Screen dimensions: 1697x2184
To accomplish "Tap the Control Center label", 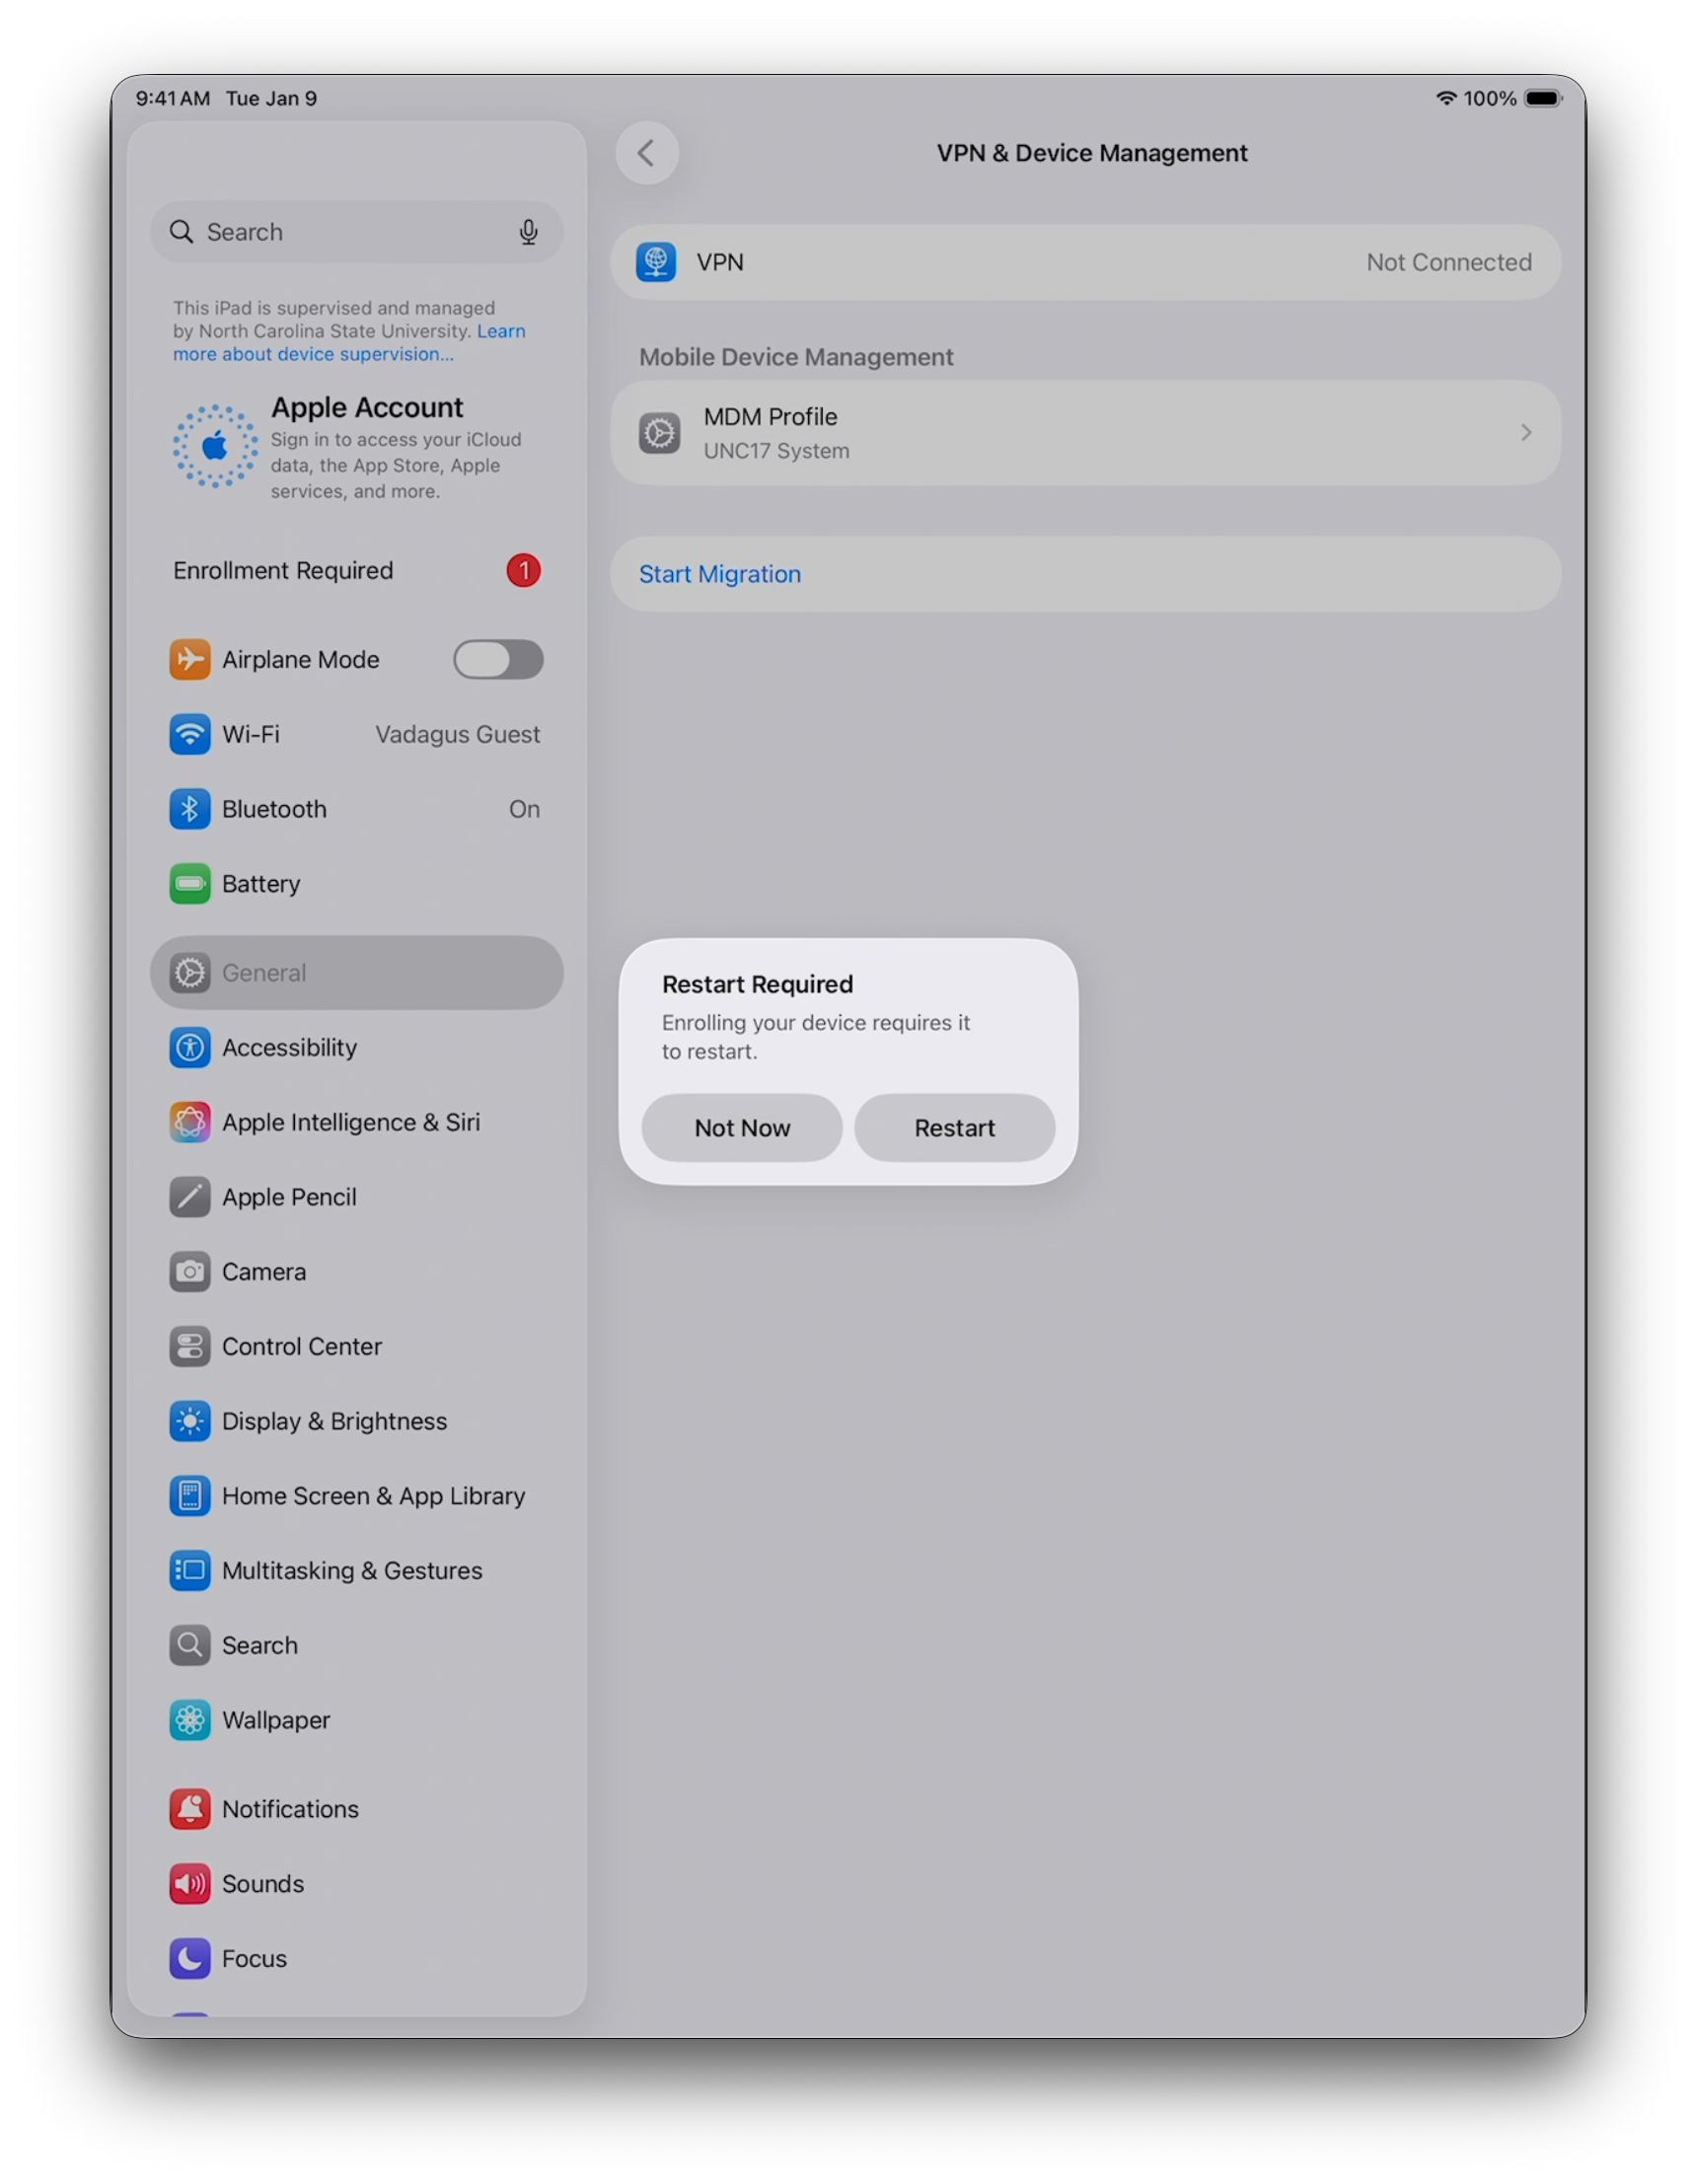I will pos(302,1349).
